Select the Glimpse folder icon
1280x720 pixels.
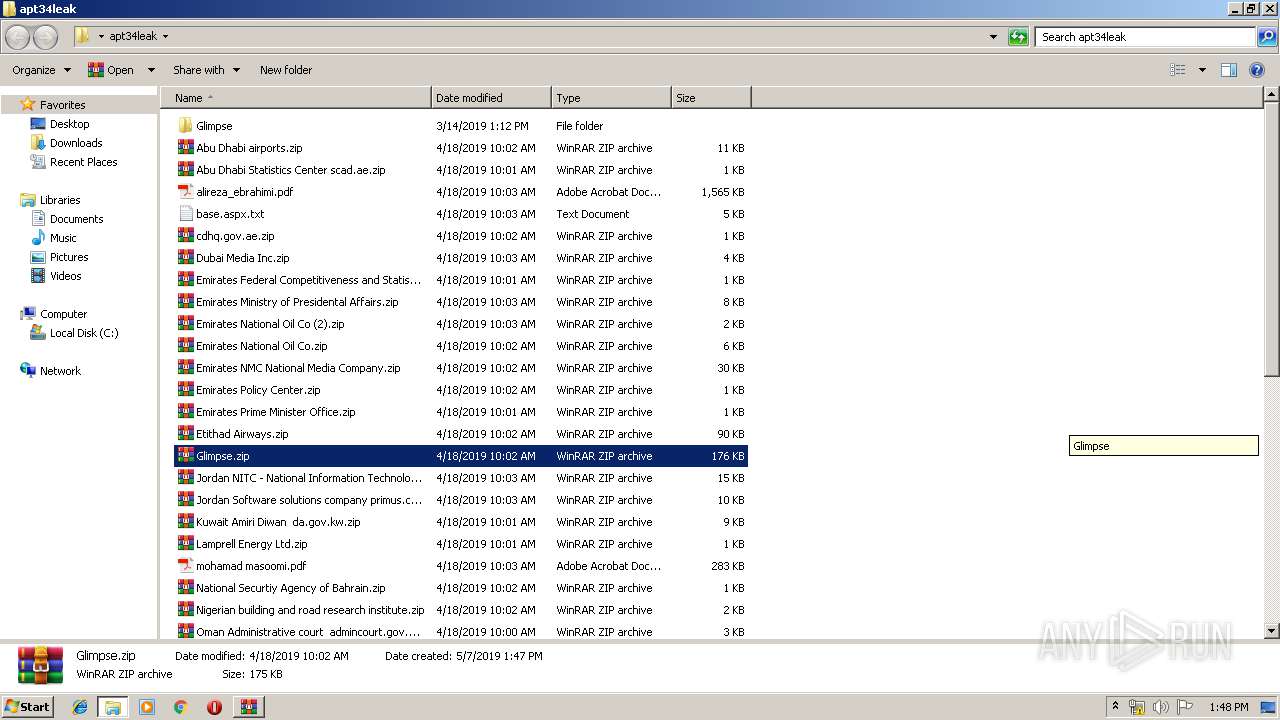pos(185,126)
